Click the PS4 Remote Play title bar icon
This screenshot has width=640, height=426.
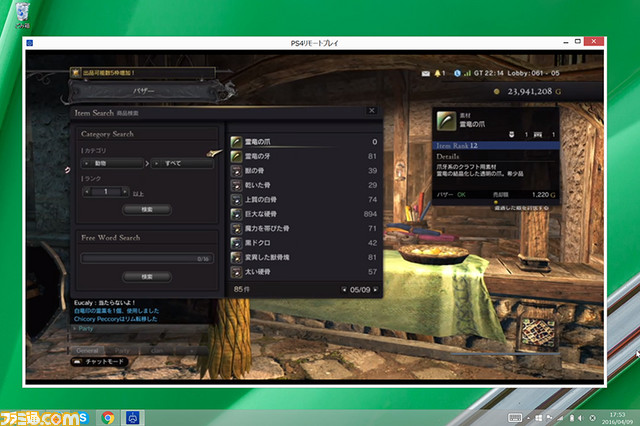[x=29, y=43]
